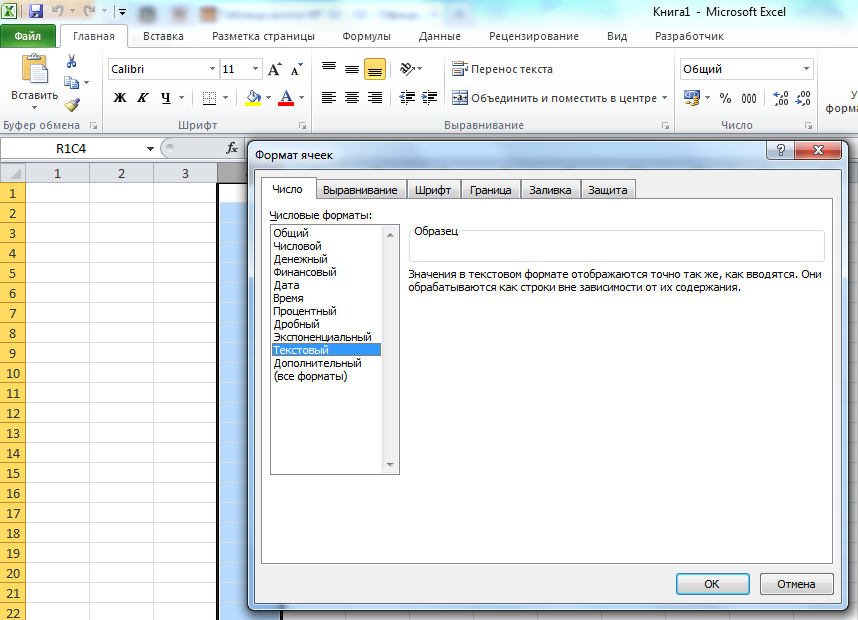Click the Borders icon
The height and width of the screenshot is (620, 858).
[209, 98]
